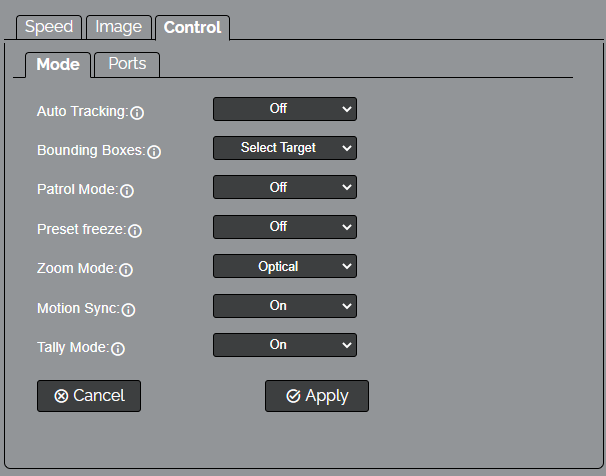Open the Ports sub-tab
Image resolution: width=606 pixels, height=476 pixels.
[x=127, y=65]
